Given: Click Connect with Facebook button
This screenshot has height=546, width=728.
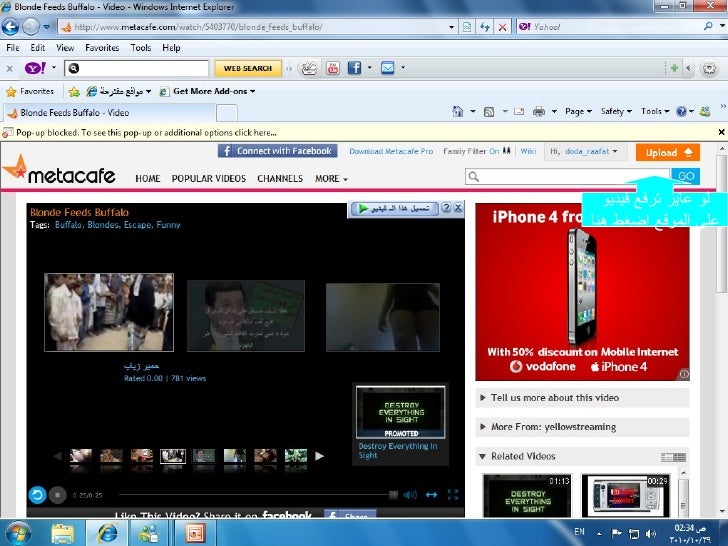Looking at the screenshot, I should (x=278, y=151).
